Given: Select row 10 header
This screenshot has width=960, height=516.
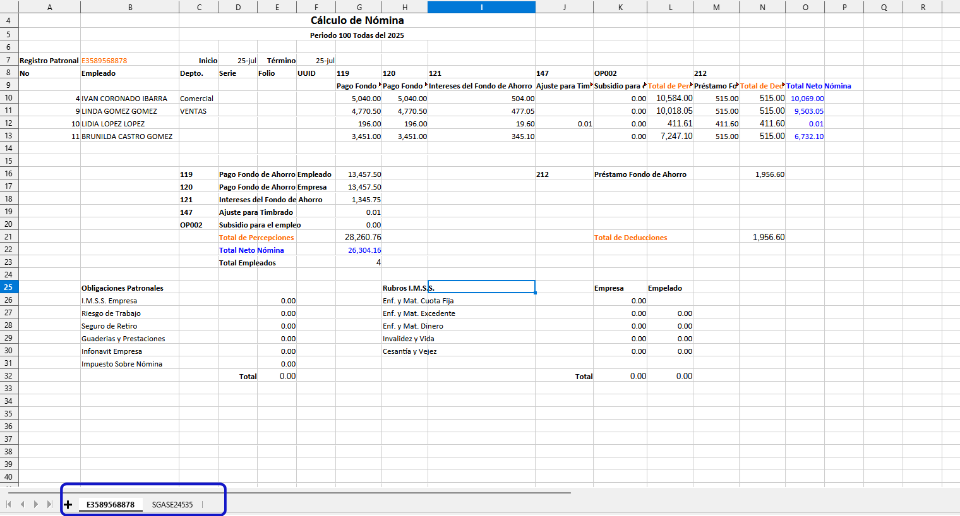Looking at the screenshot, I should (x=9, y=98).
